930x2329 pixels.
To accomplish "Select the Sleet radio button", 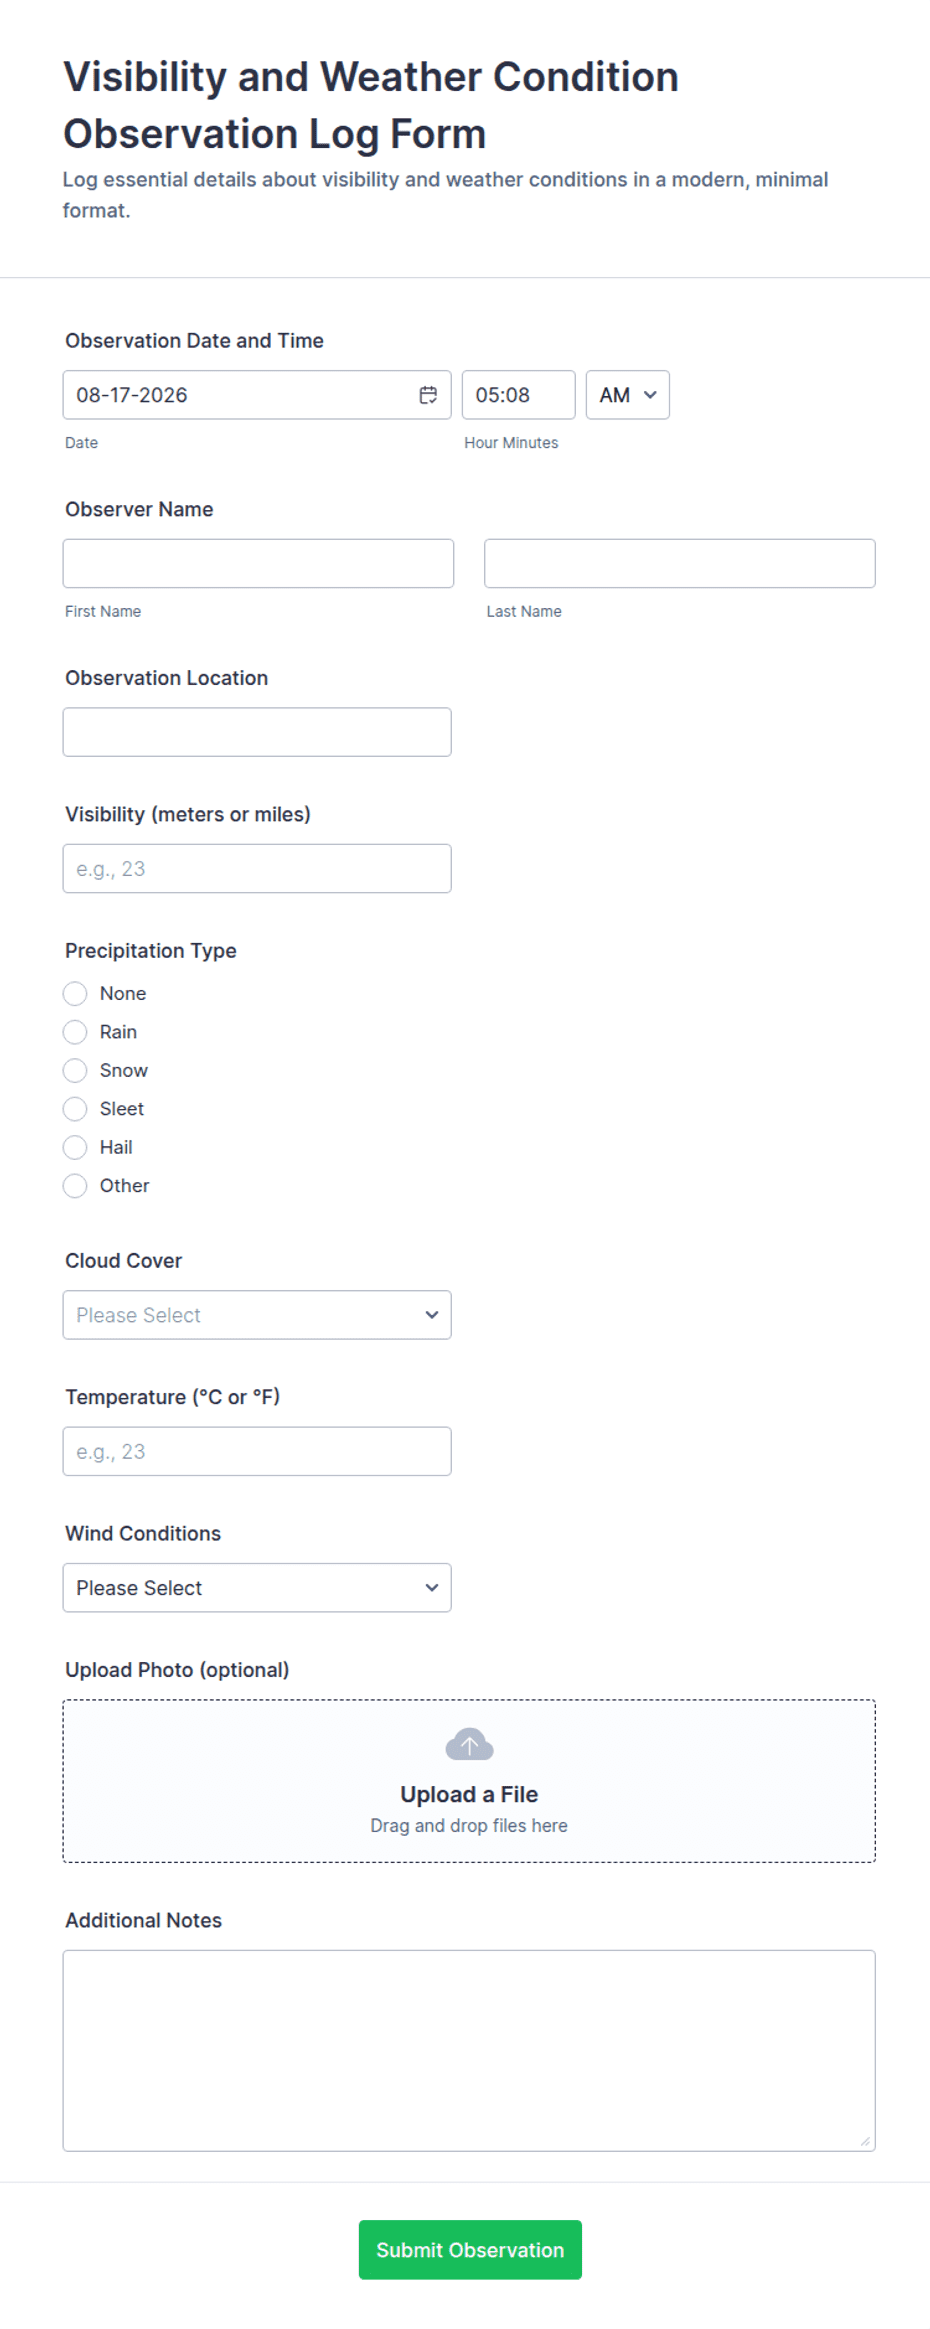I will pyautogui.click(x=75, y=1109).
